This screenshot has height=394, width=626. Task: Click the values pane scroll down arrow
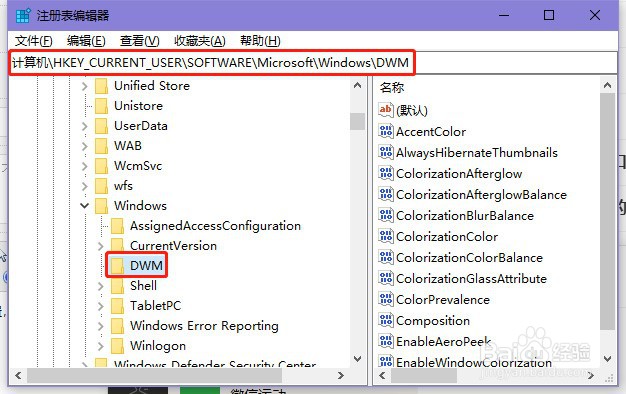point(607,359)
